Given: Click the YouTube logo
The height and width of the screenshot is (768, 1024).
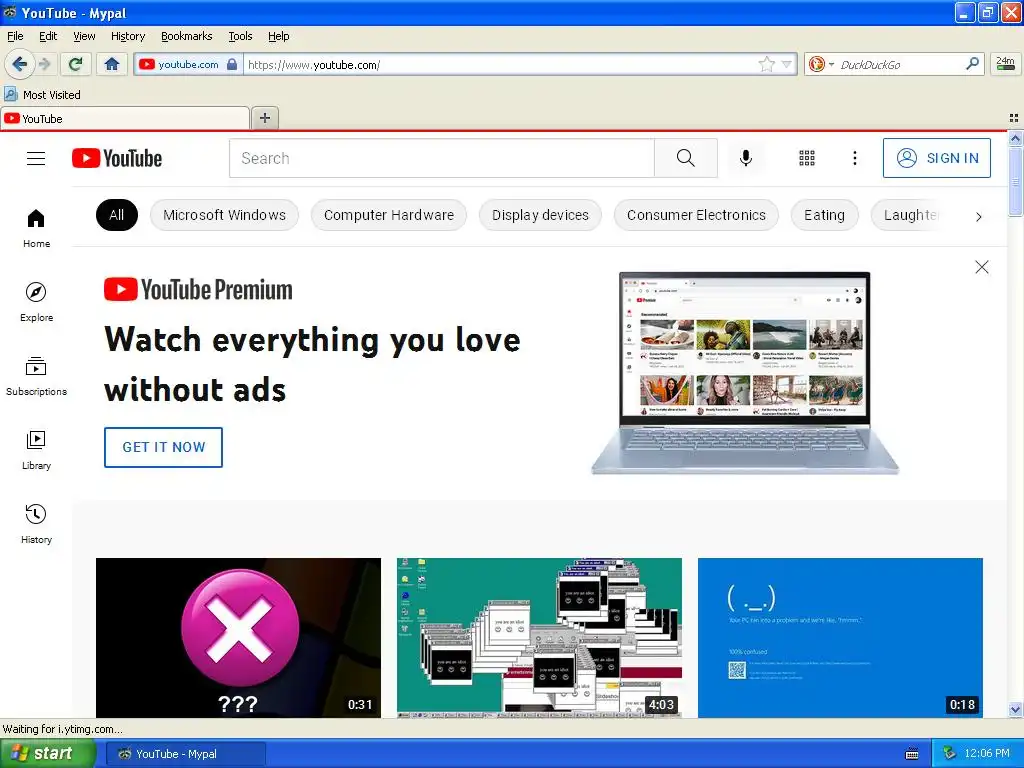Looking at the screenshot, I should [x=117, y=158].
